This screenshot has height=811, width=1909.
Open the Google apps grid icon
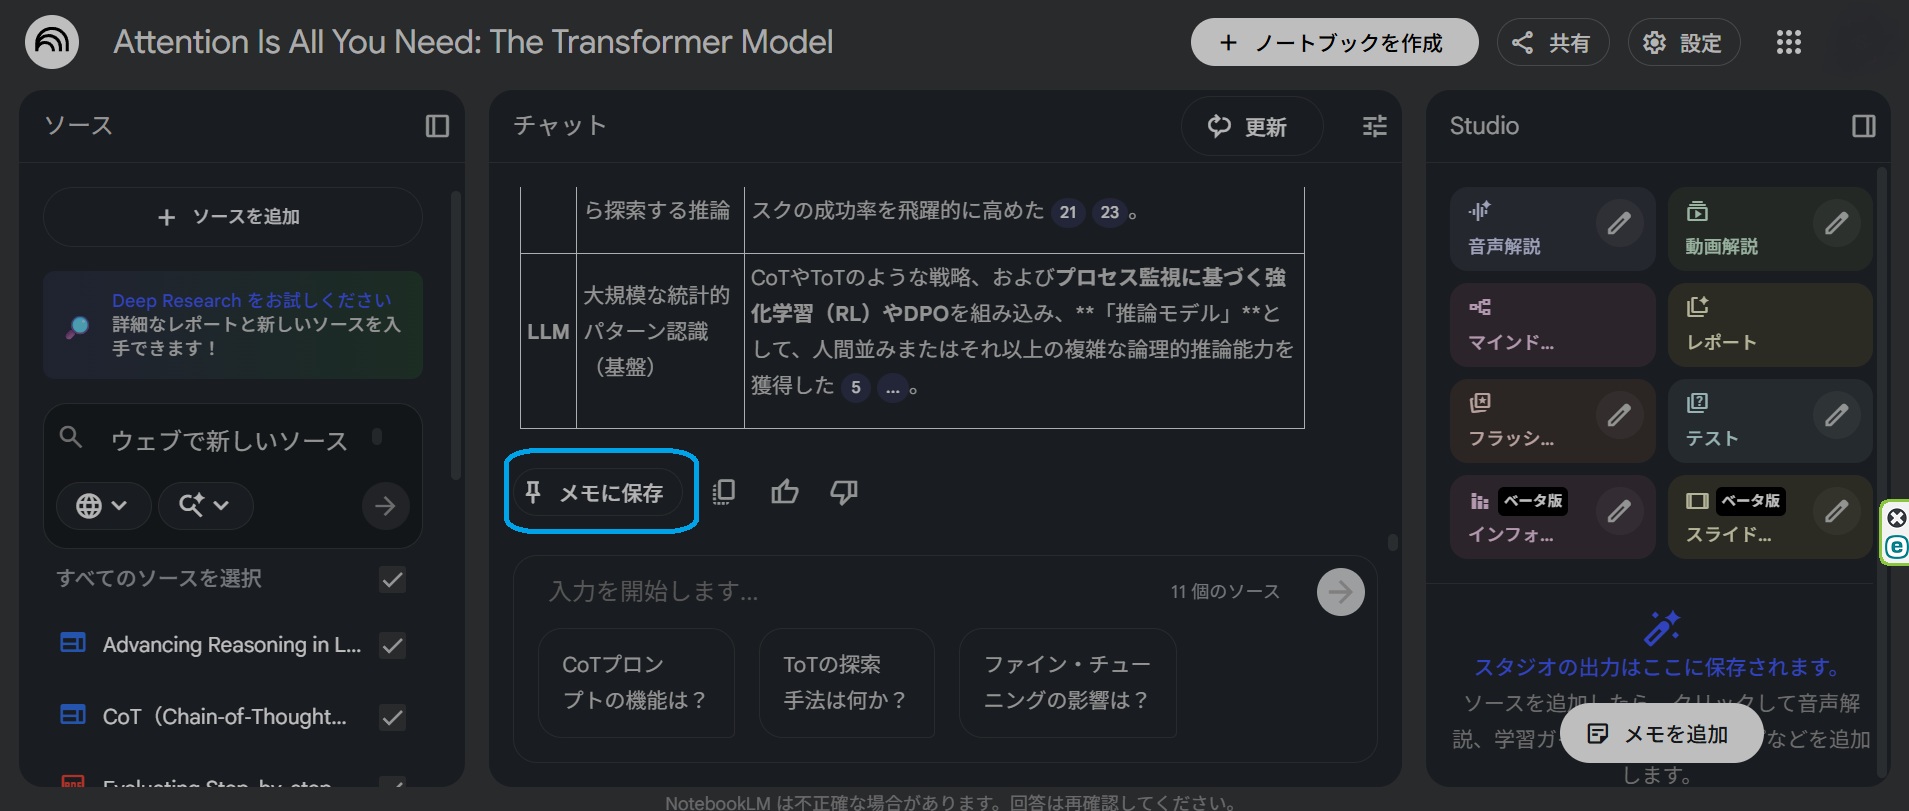[x=1788, y=42]
